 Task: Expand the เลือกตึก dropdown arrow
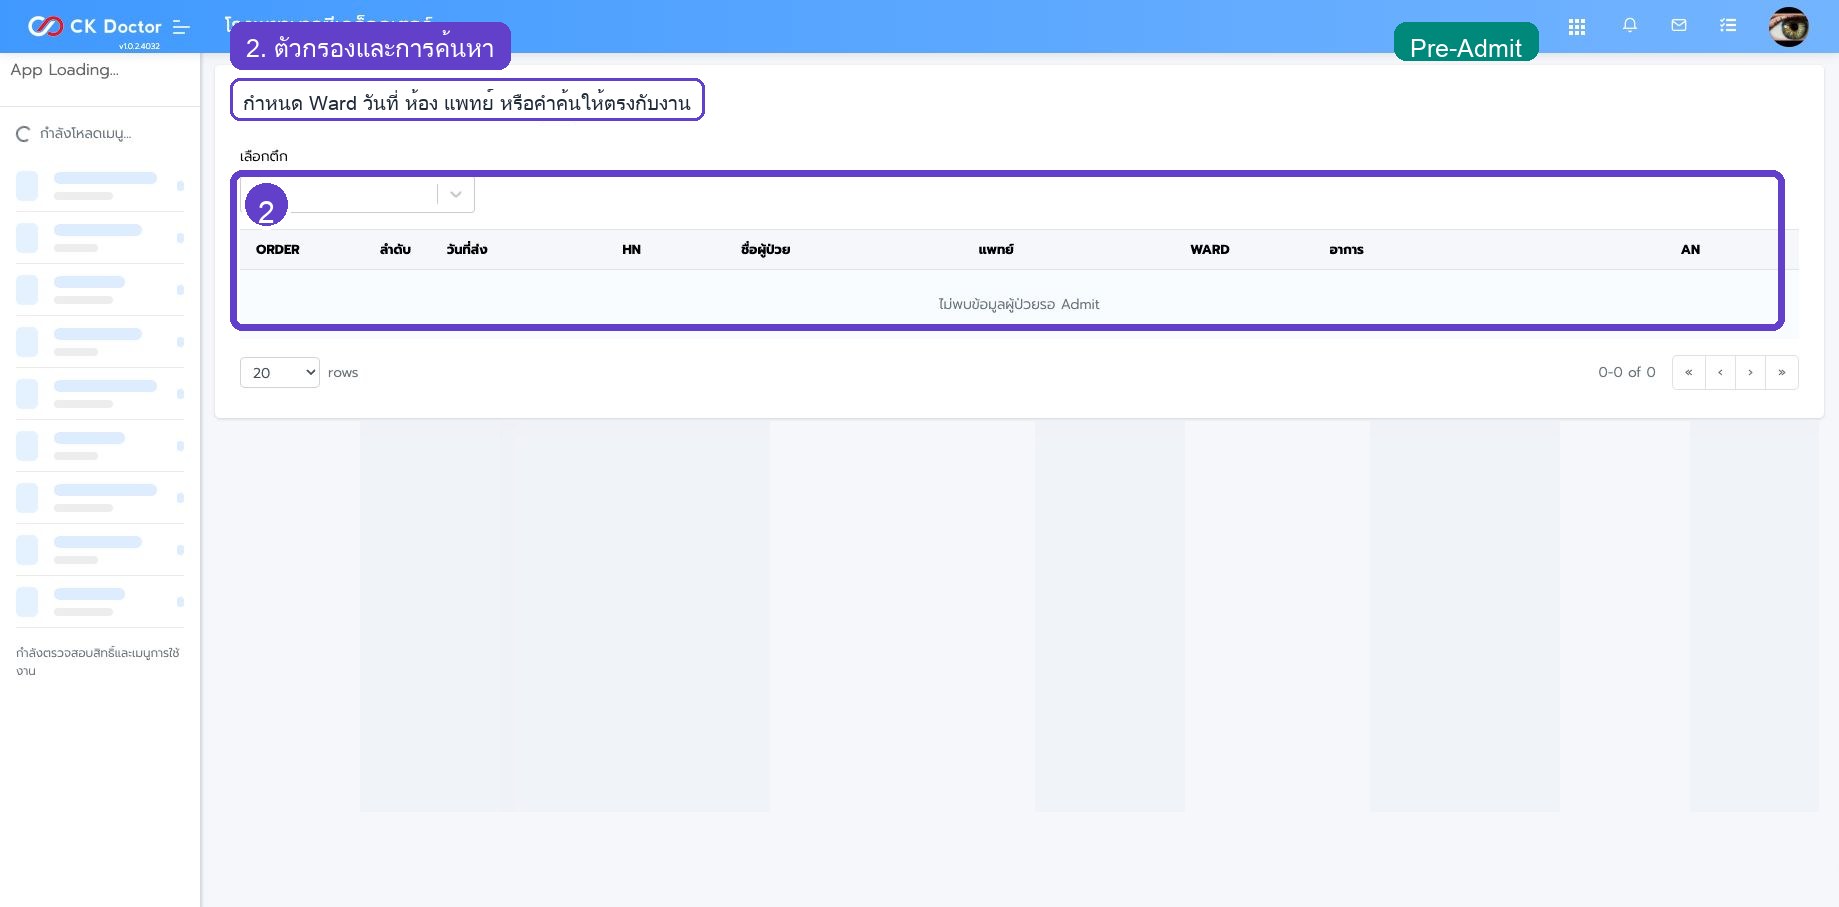[456, 194]
